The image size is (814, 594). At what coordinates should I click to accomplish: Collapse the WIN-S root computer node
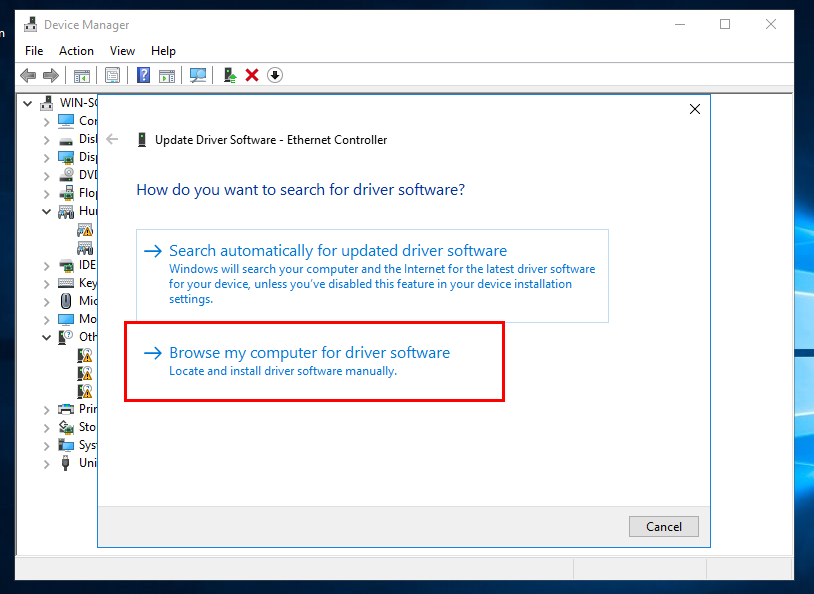click(28, 103)
